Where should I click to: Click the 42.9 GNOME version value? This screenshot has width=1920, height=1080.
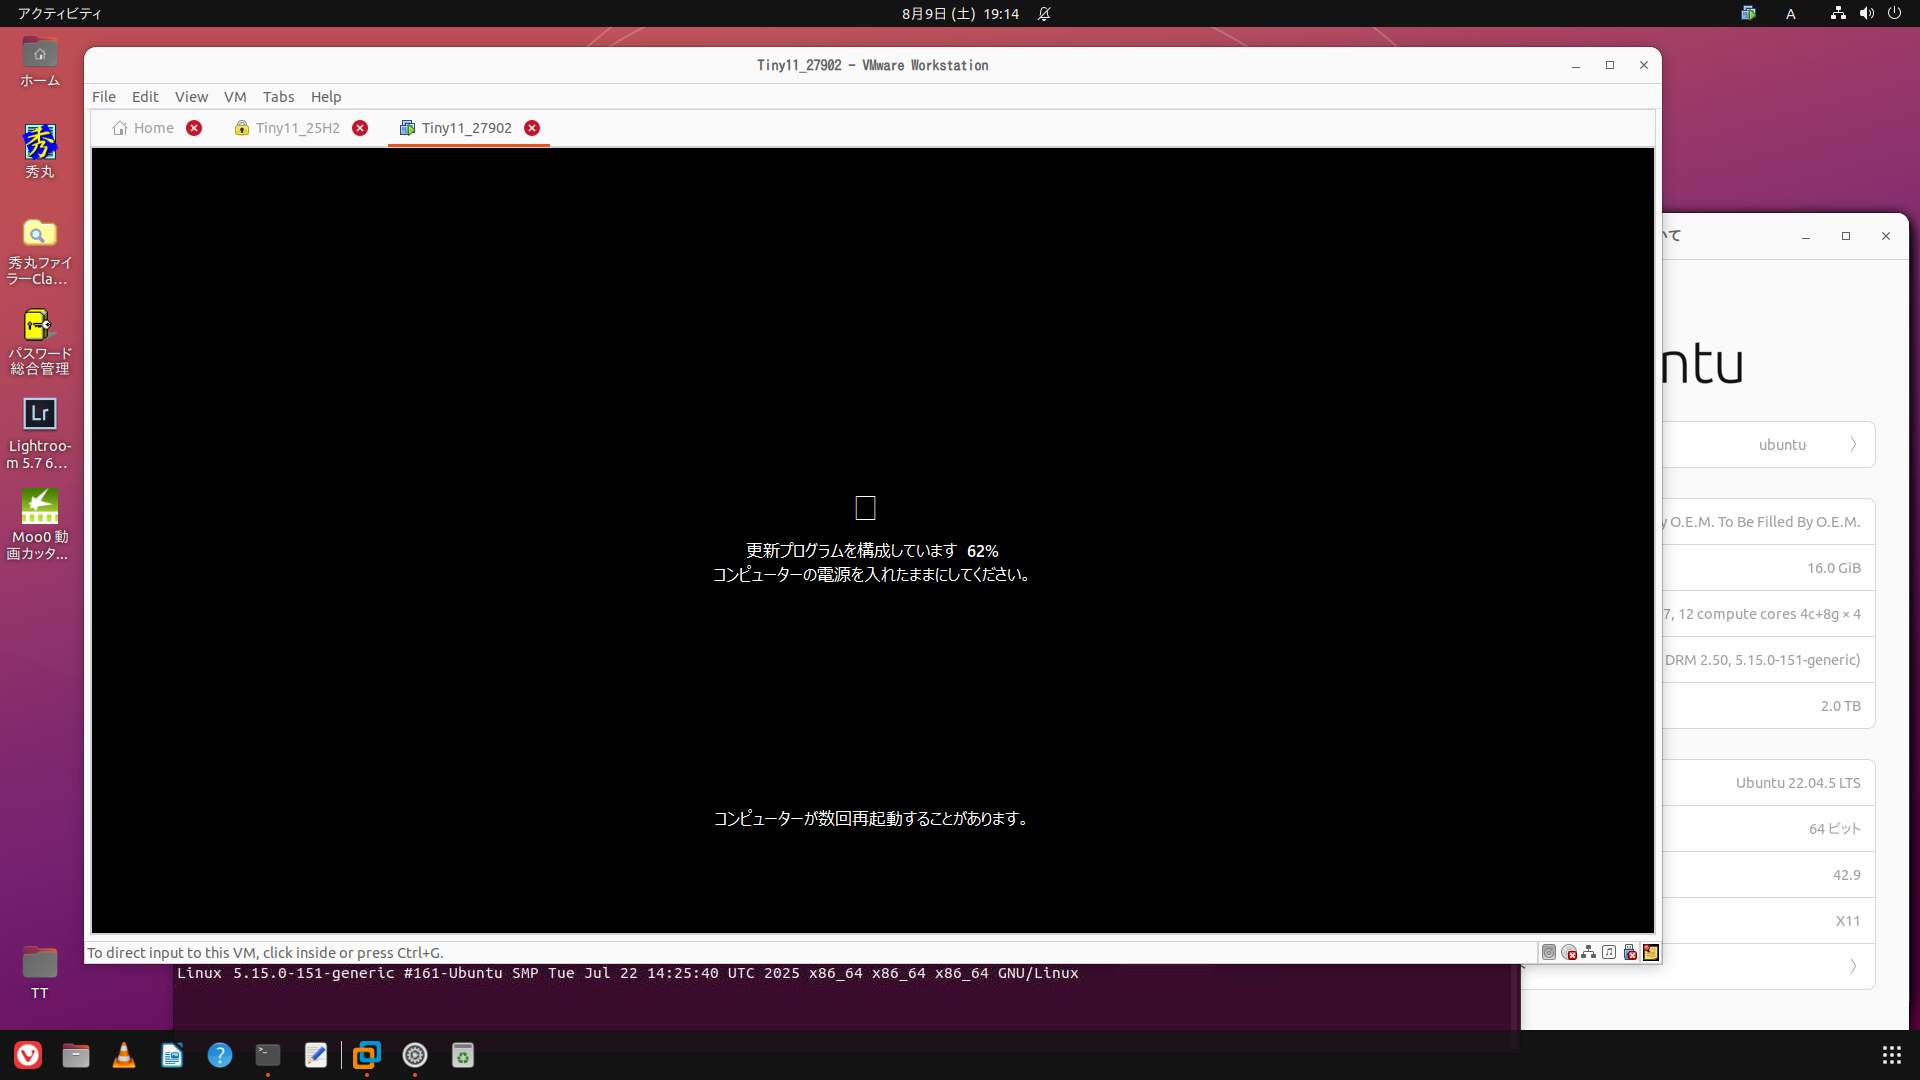click(x=1847, y=875)
